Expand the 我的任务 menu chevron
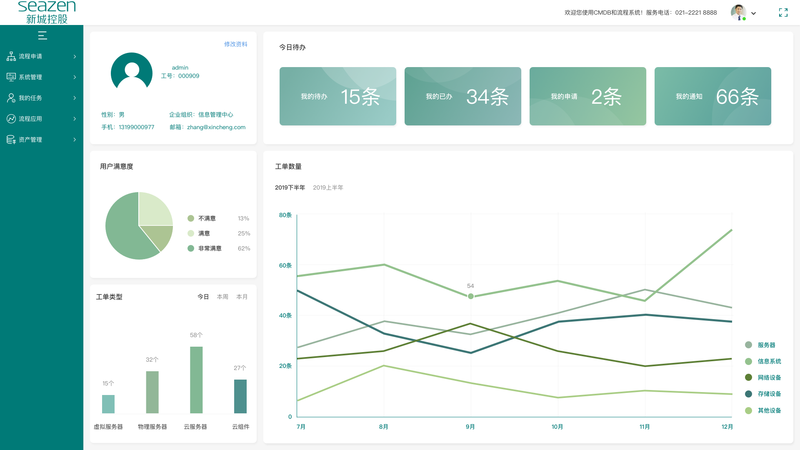Viewport: 800px width, 450px height. (x=74, y=97)
